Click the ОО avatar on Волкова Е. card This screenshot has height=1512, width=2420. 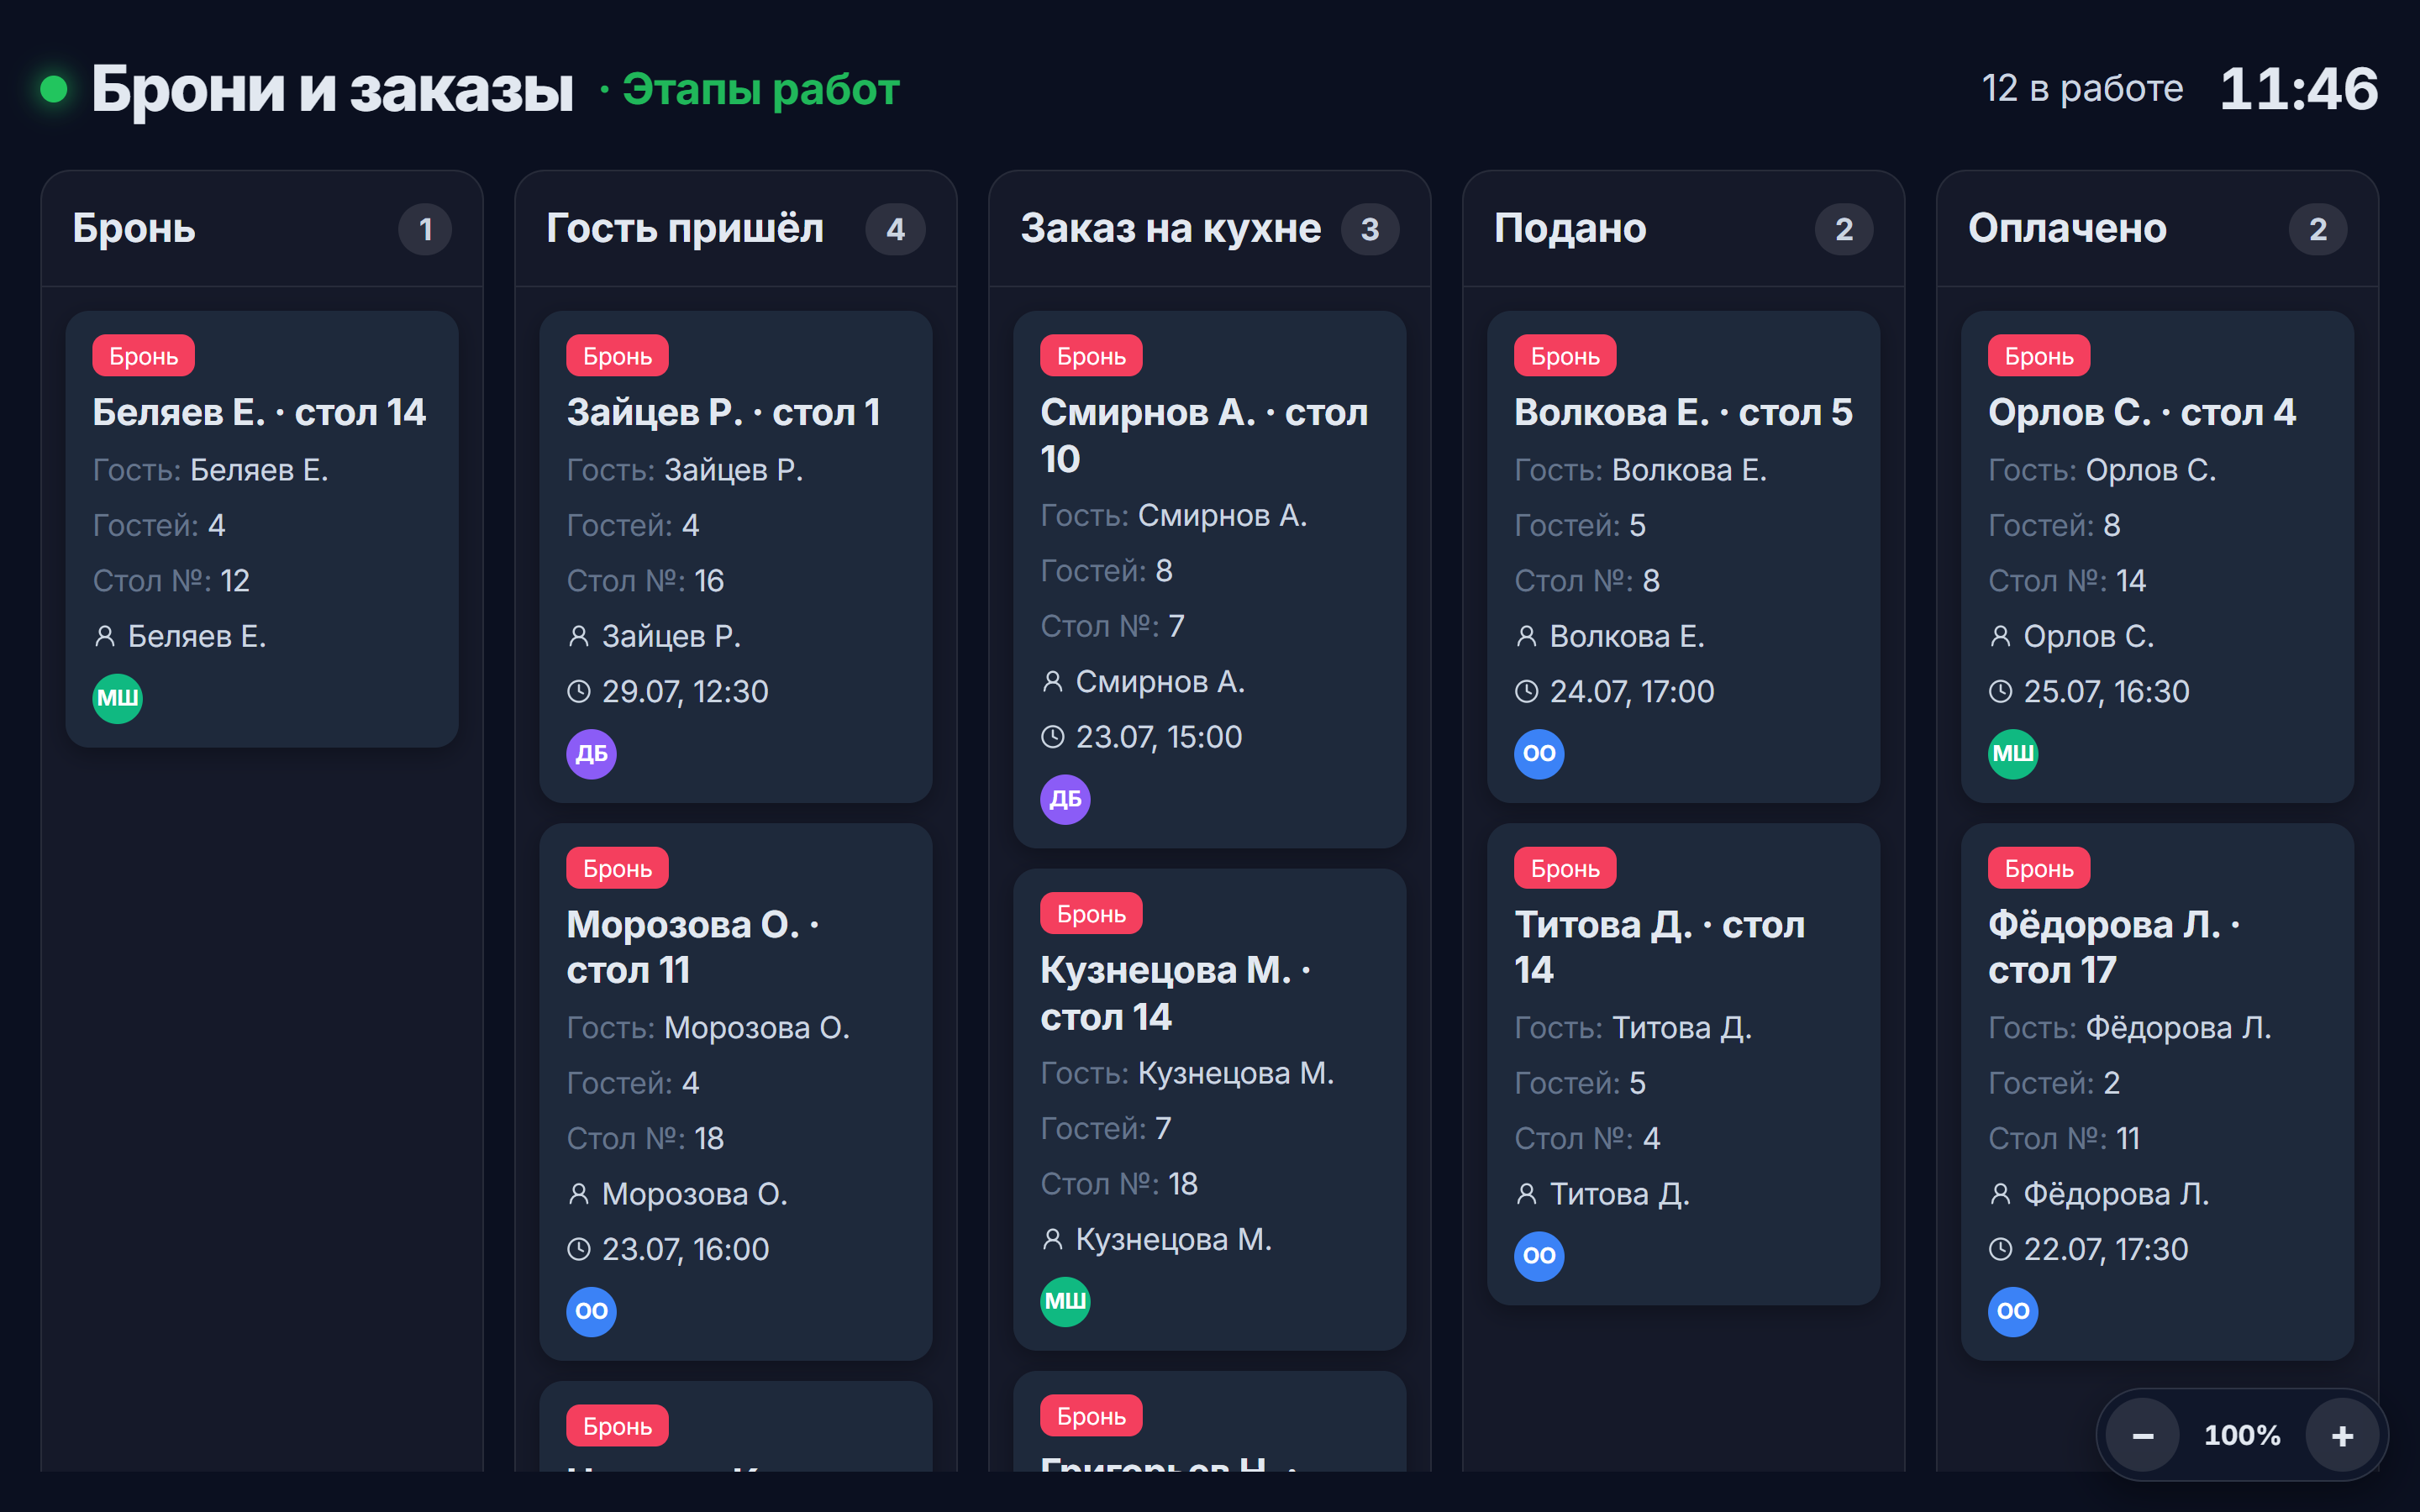(x=1539, y=754)
